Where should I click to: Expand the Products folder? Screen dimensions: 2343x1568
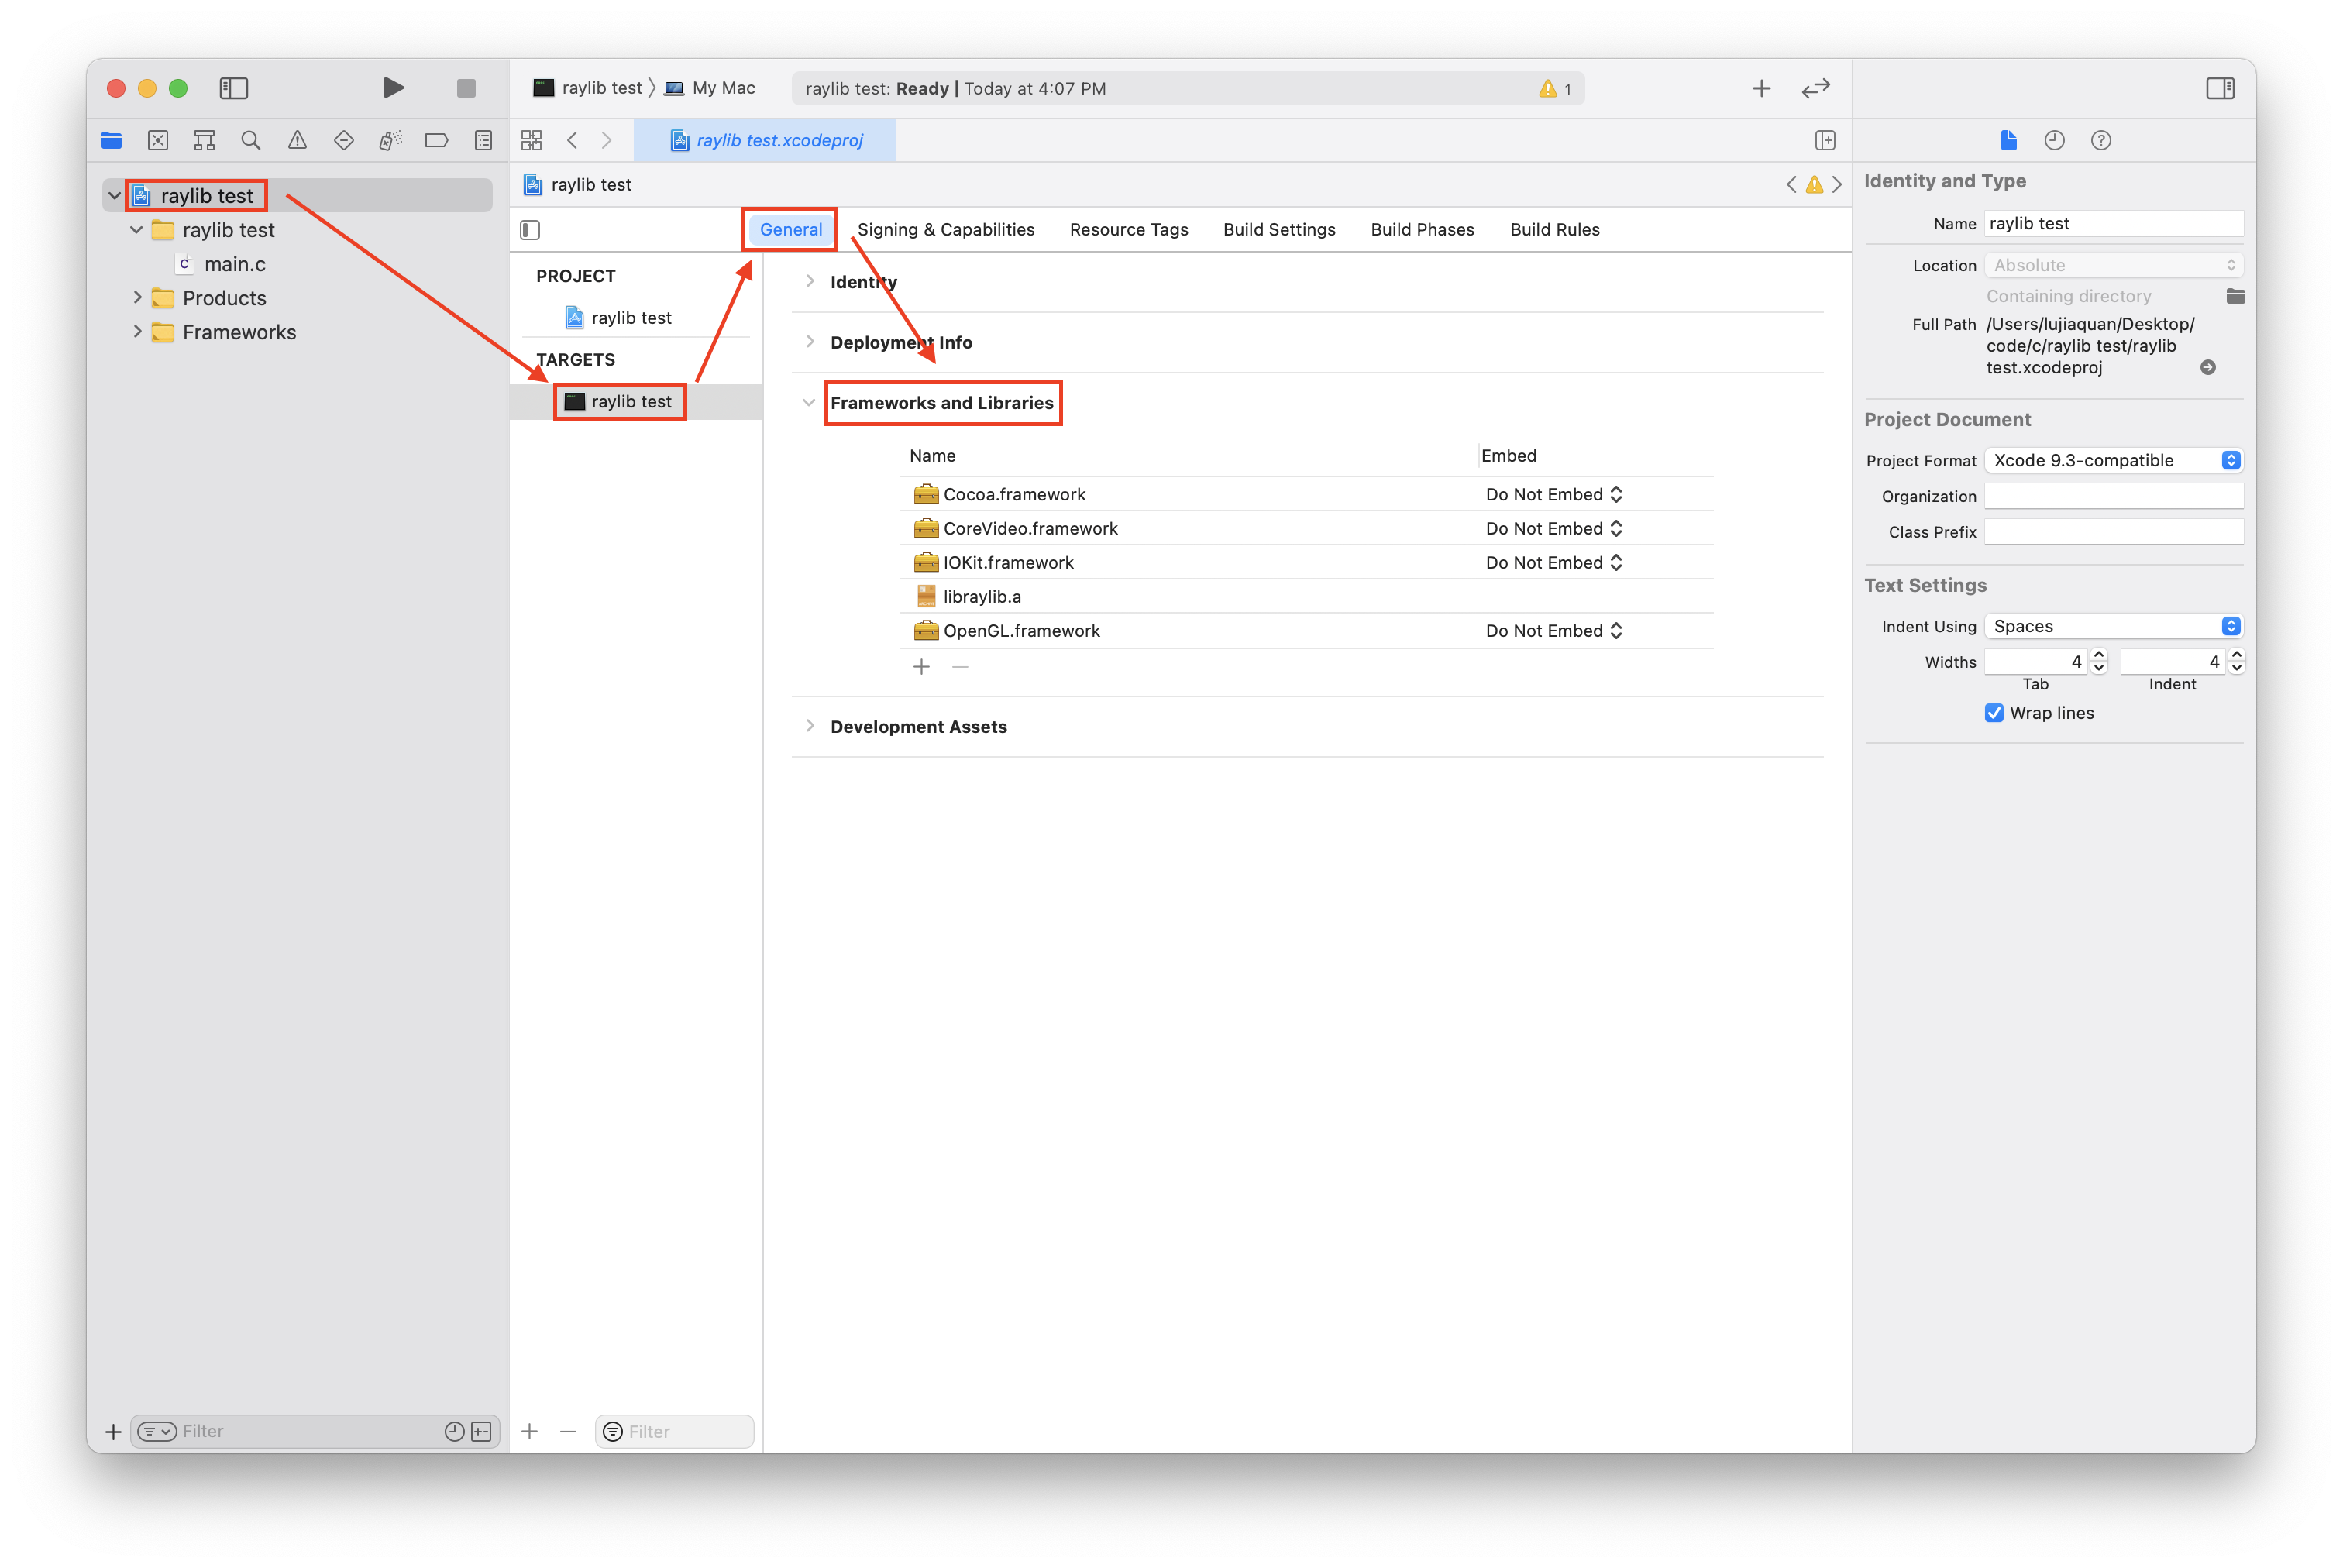click(x=137, y=297)
